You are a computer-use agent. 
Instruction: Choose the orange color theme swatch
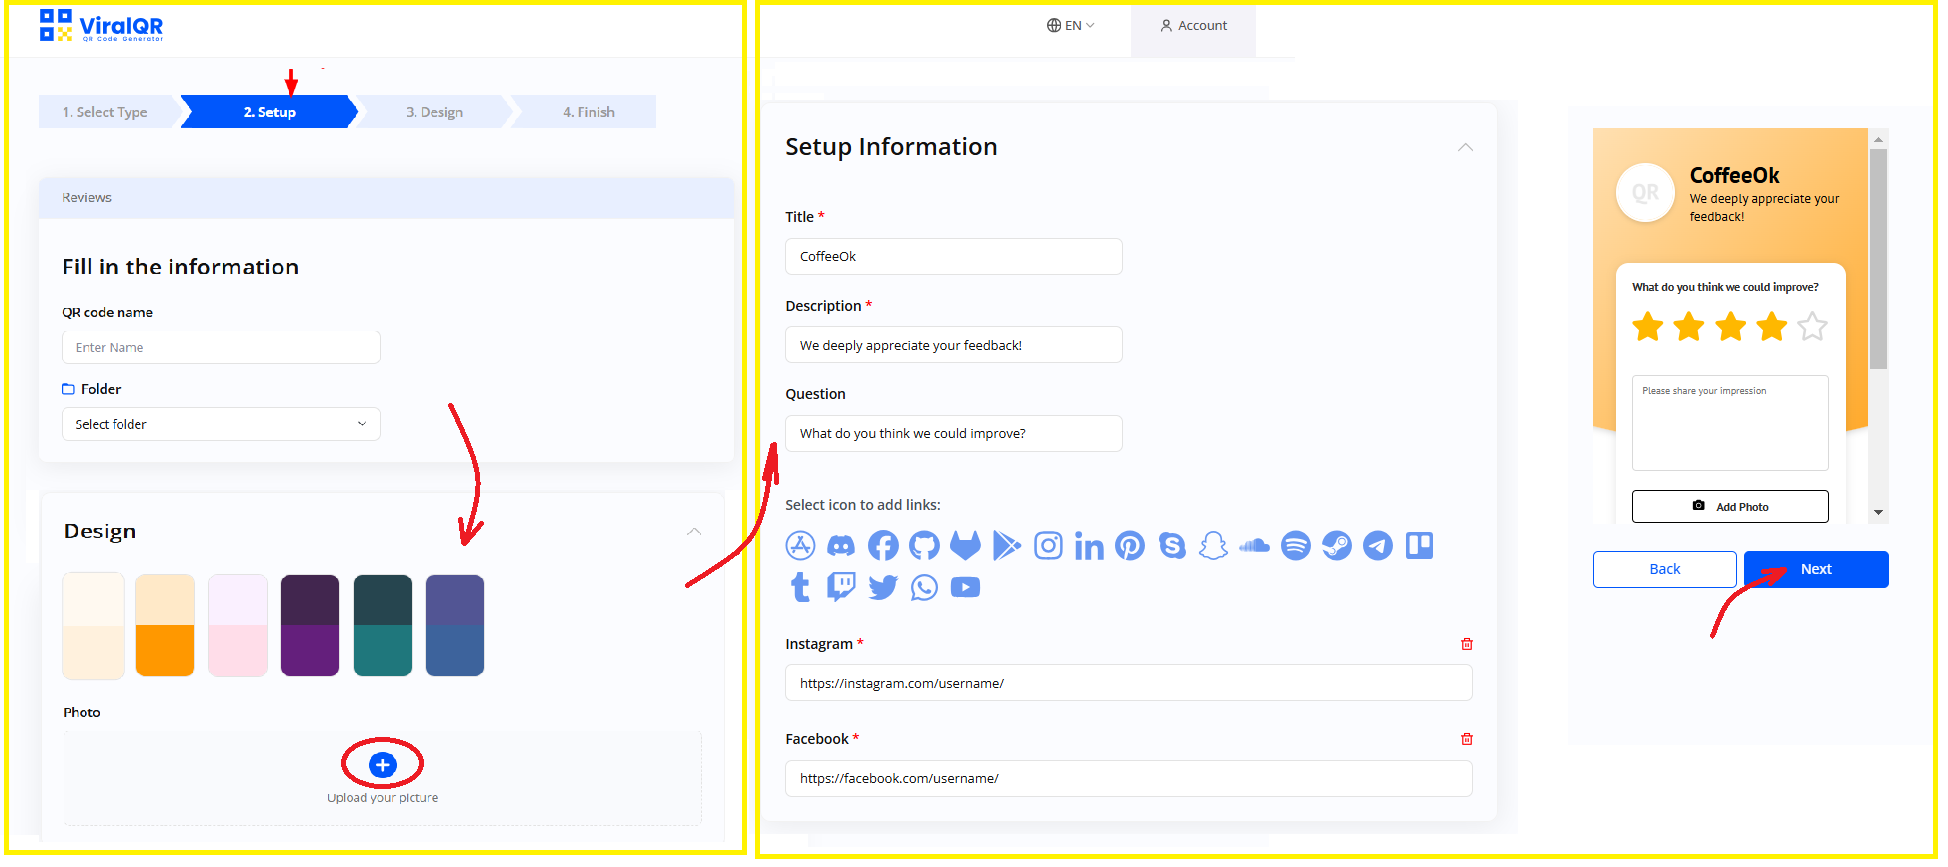point(165,626)
